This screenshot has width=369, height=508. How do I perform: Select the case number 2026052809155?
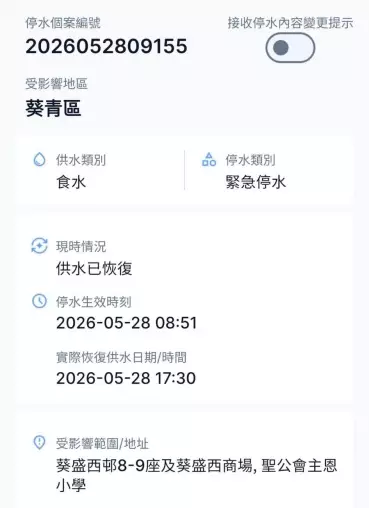106,46
